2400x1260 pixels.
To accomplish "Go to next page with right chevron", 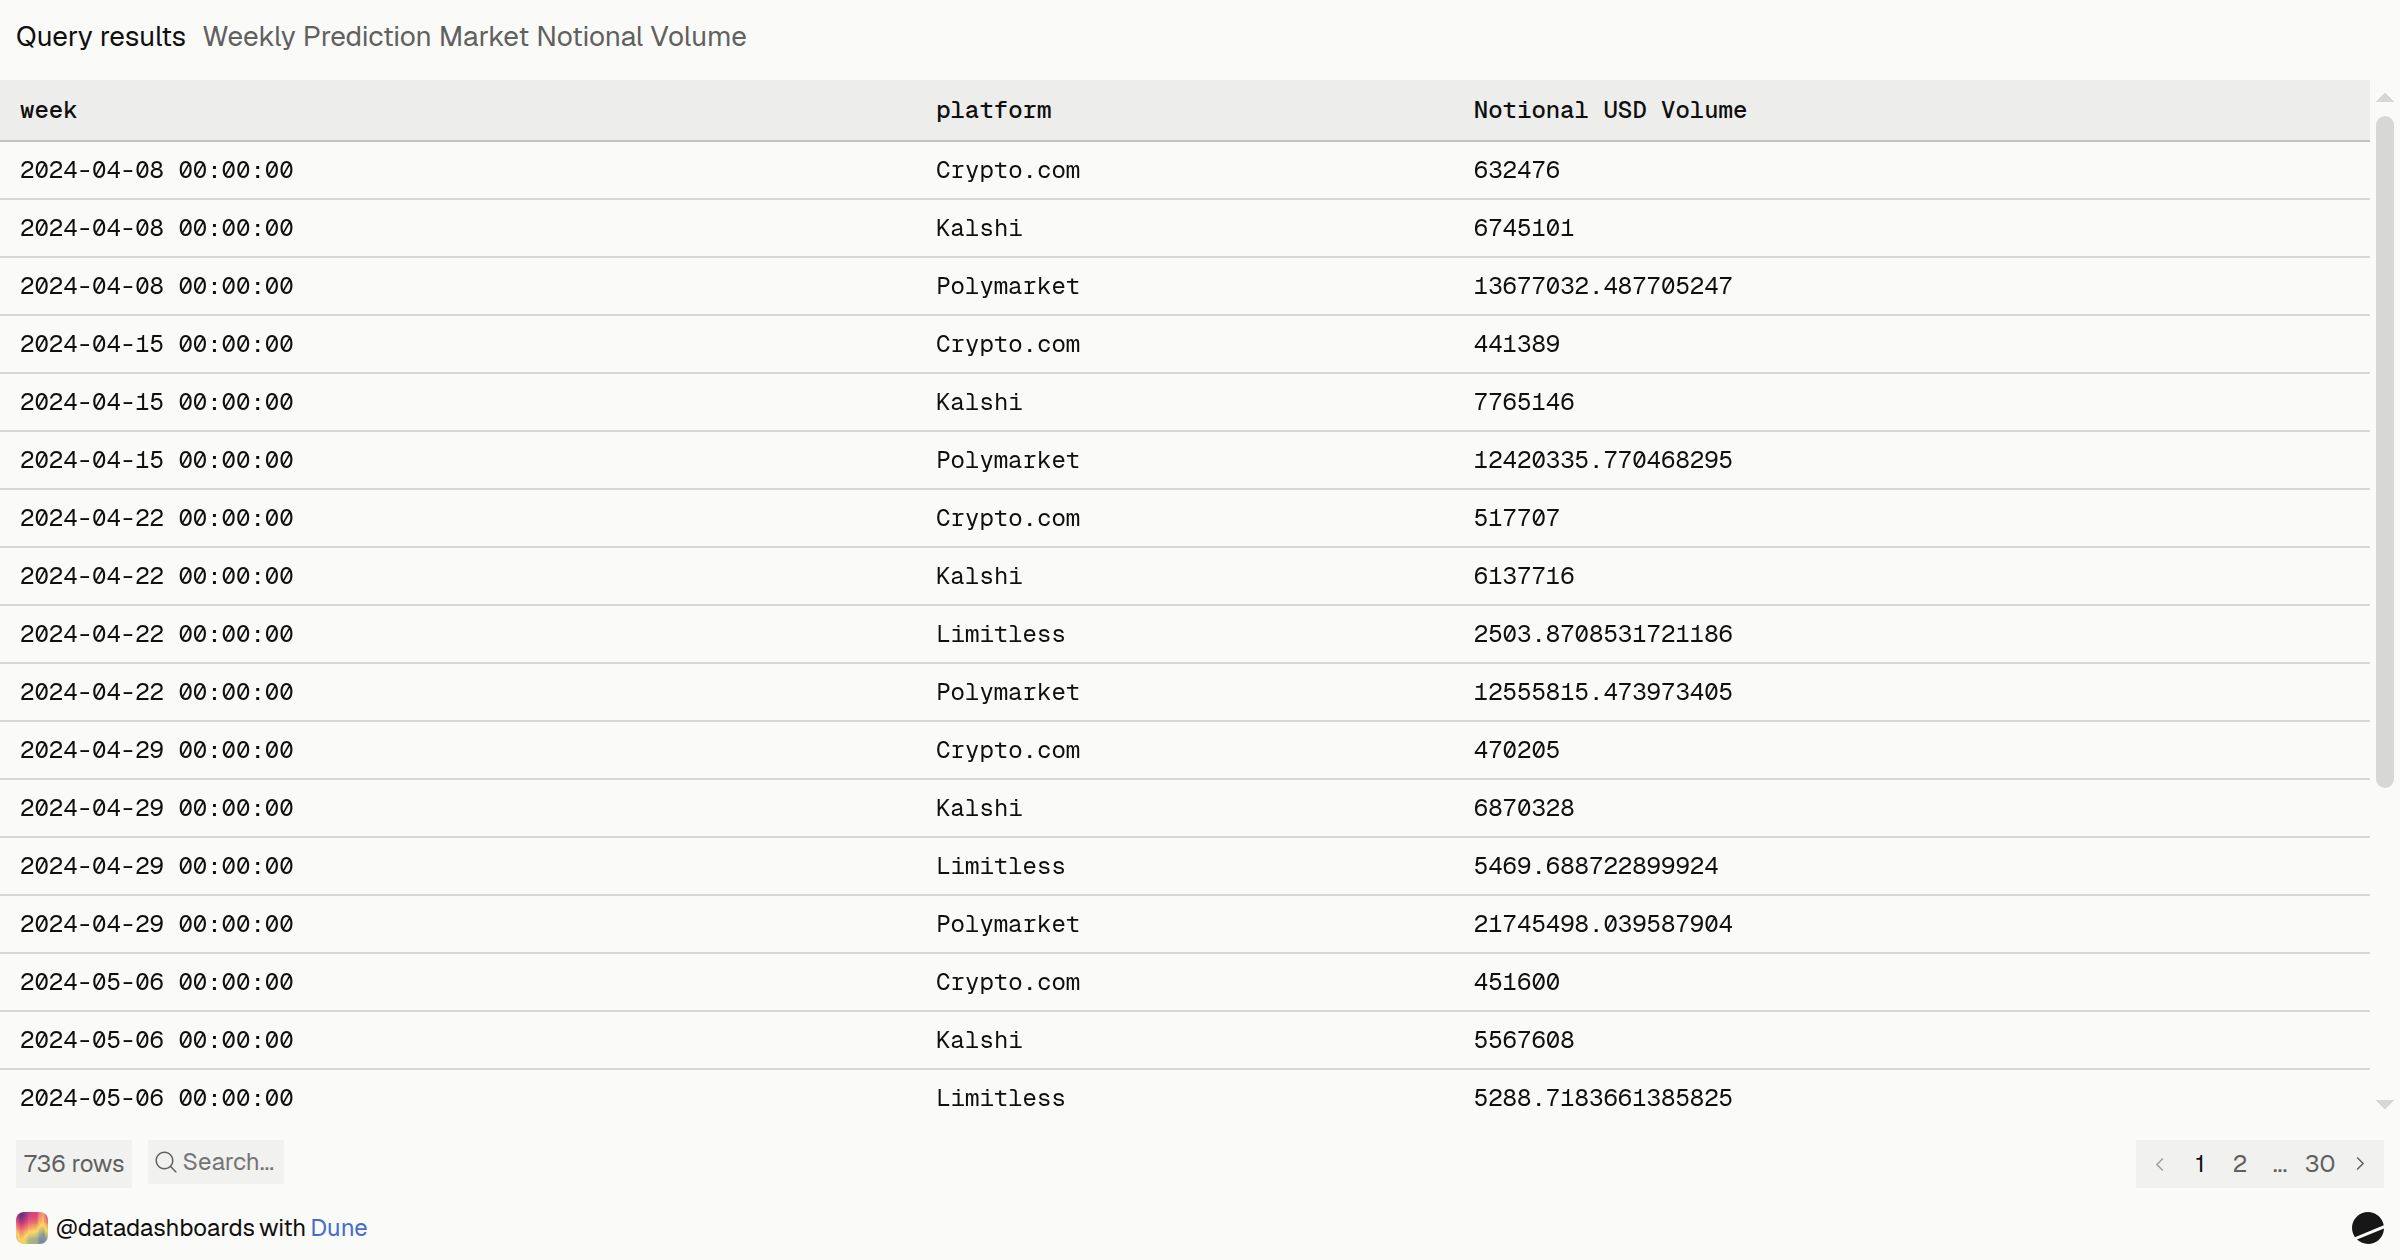I will 2361,1164.
